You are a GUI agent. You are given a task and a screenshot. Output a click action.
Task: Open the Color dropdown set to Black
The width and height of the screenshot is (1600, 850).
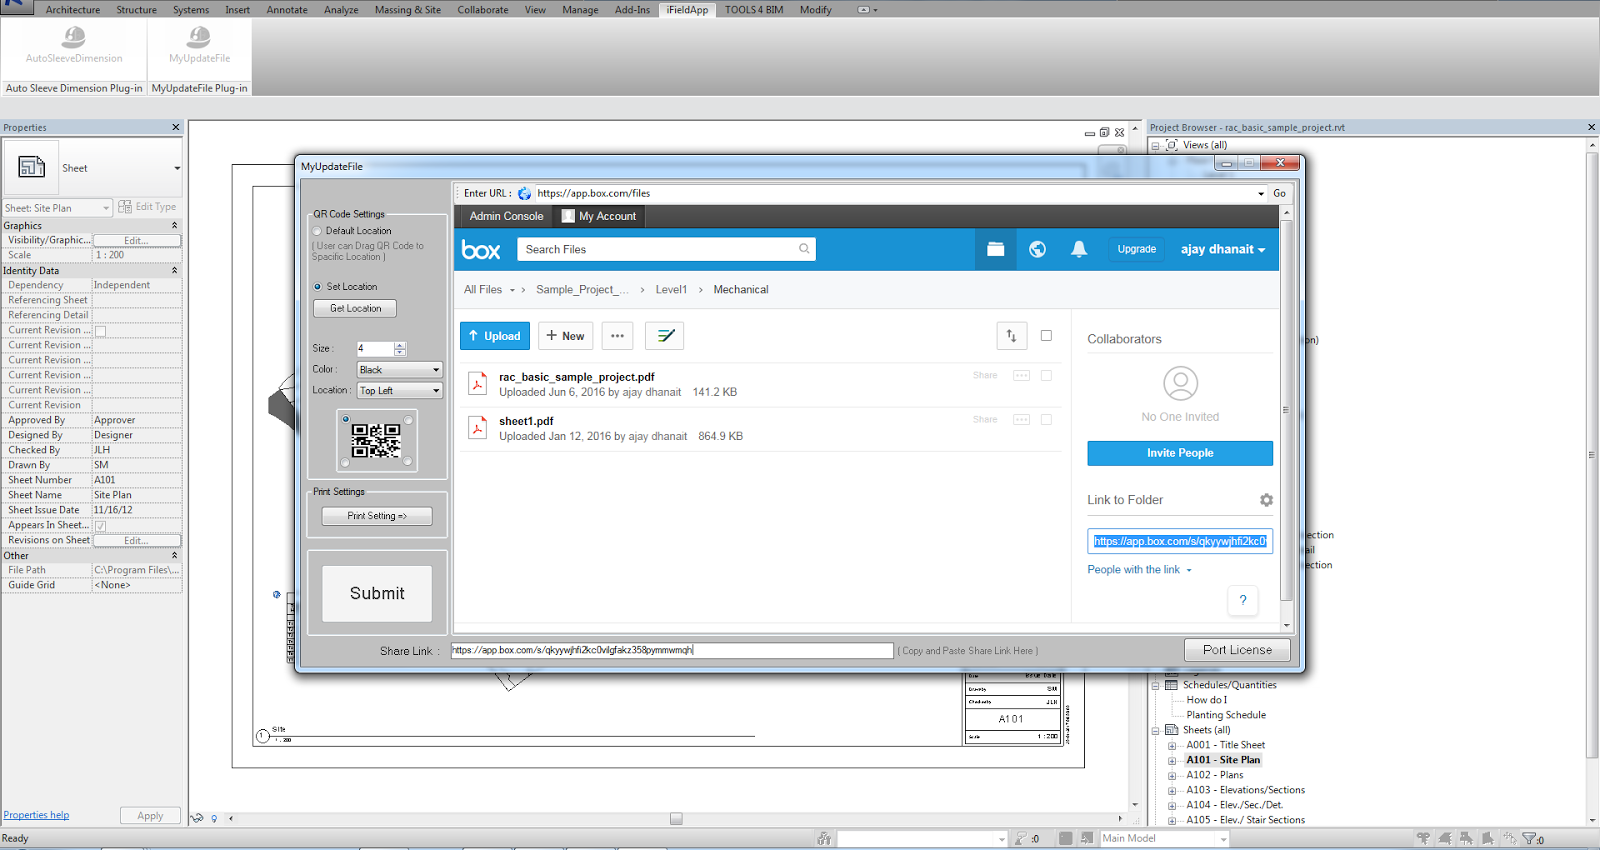[400, 370]
